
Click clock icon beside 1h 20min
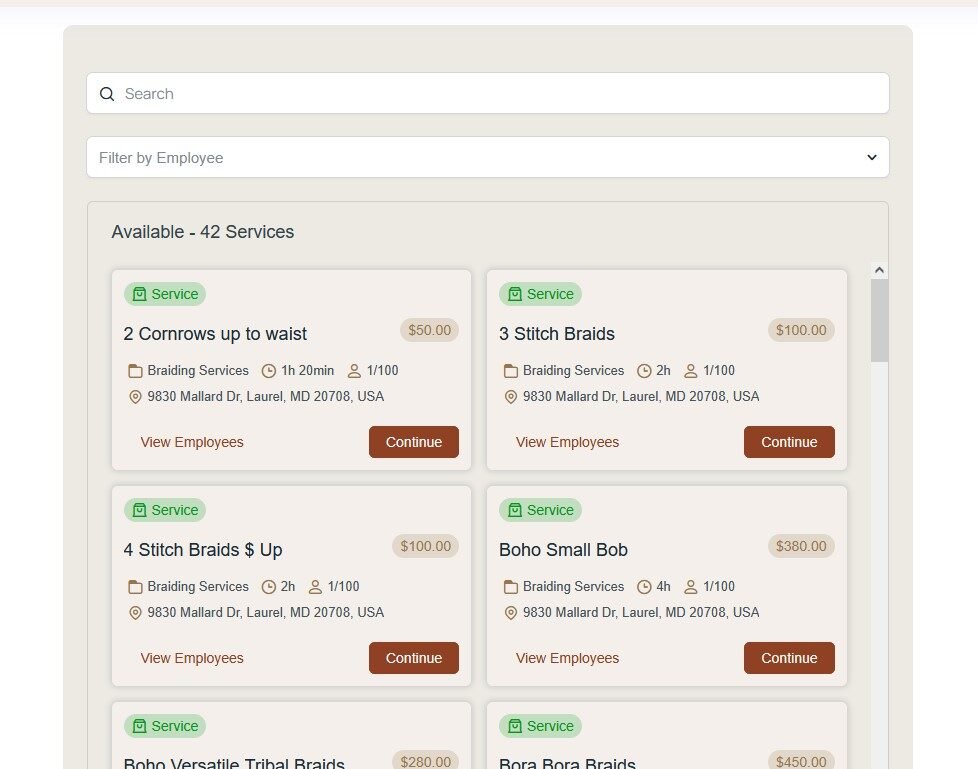click(269, 371)
